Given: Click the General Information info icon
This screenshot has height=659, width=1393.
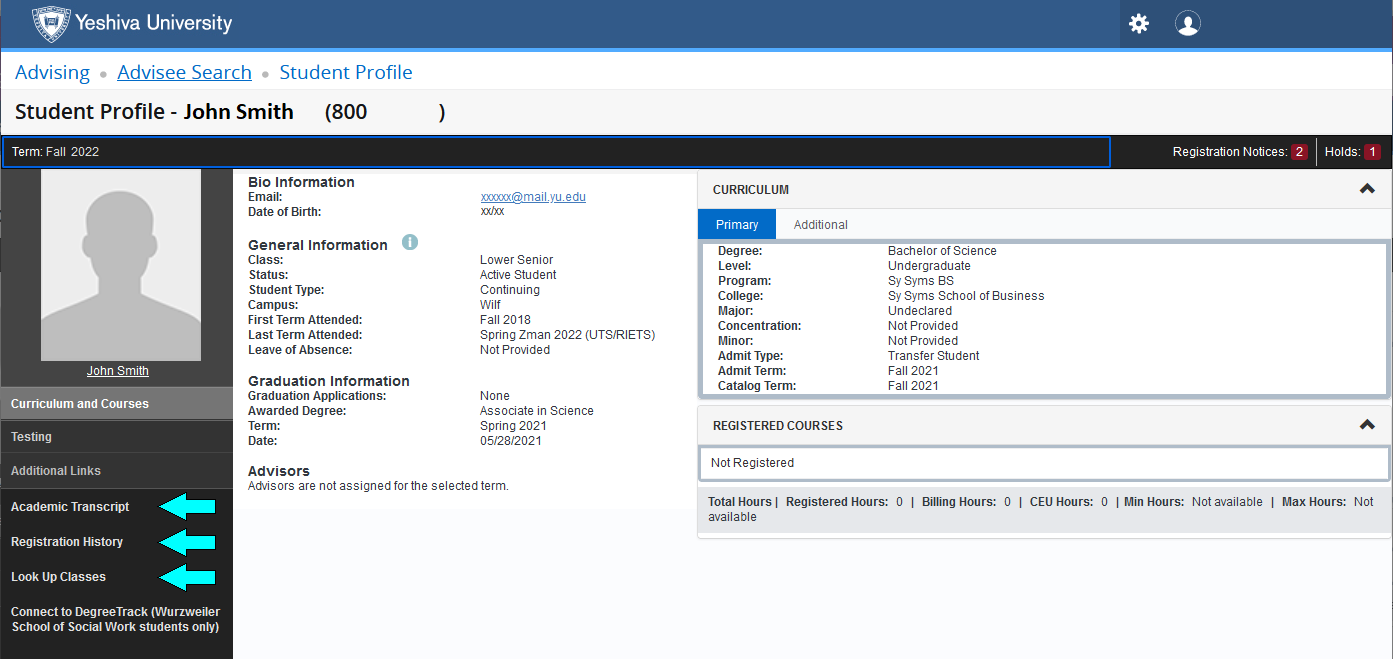Looking at the screenshot, I should point(409,243).
